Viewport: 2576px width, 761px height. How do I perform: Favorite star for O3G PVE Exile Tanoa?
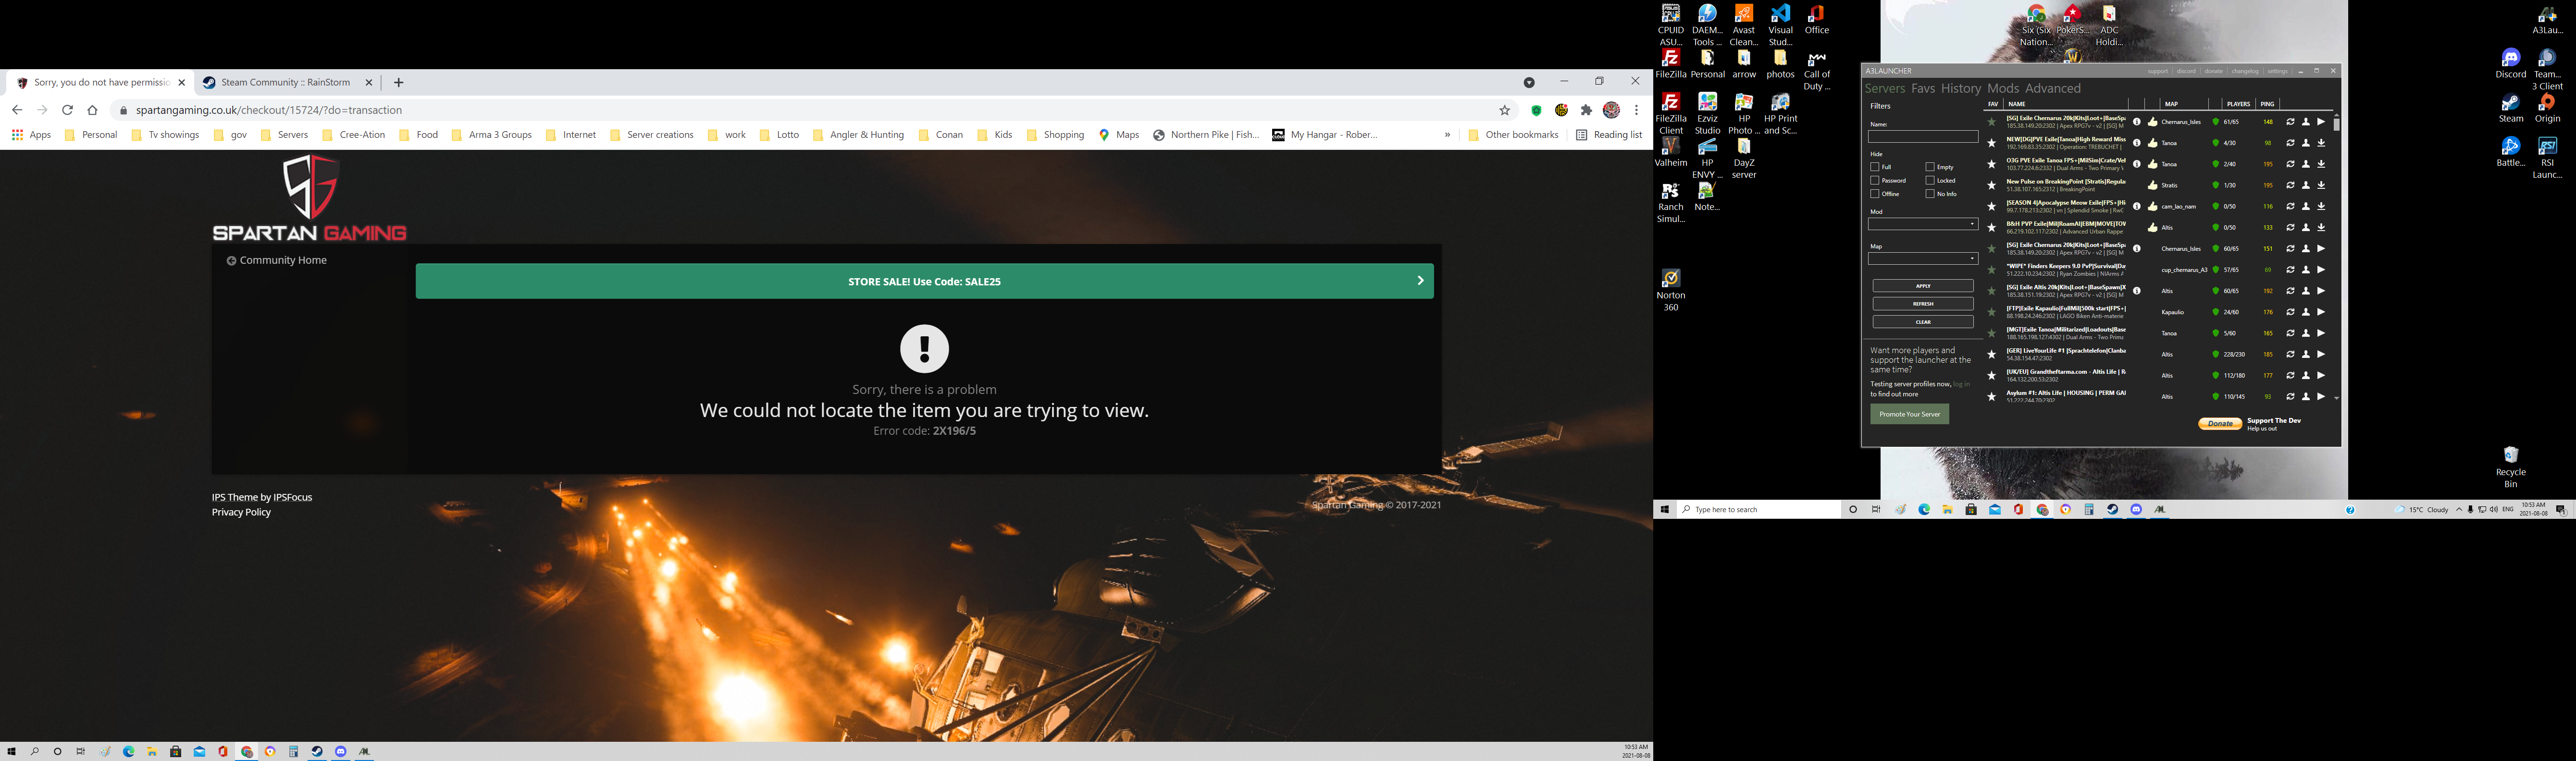coord(1991,164)
